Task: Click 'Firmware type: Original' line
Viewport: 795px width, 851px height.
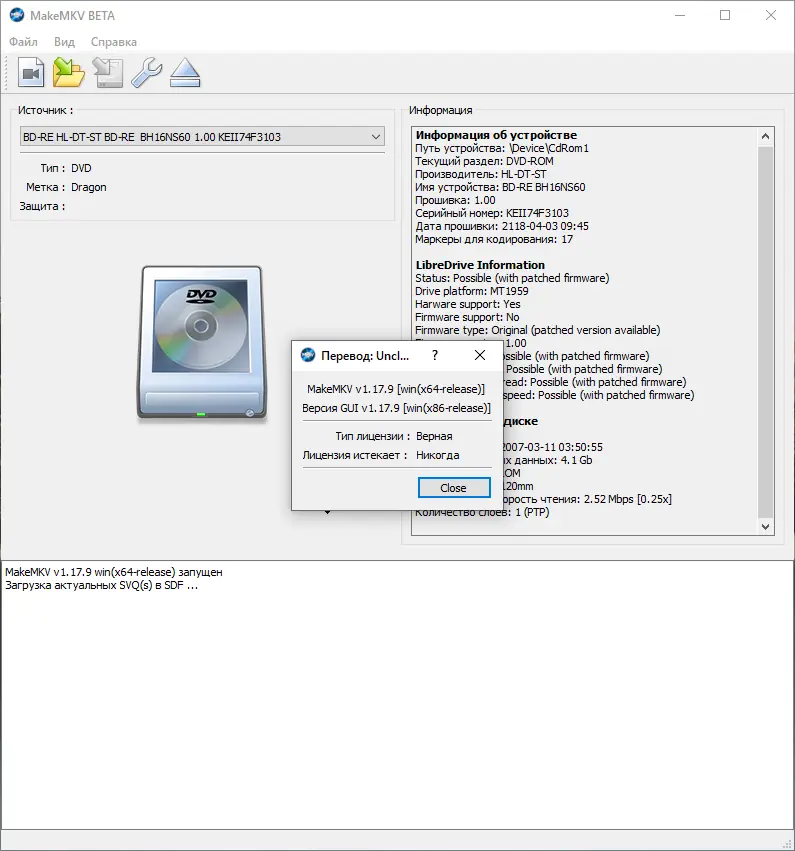Action: point(538,331)
